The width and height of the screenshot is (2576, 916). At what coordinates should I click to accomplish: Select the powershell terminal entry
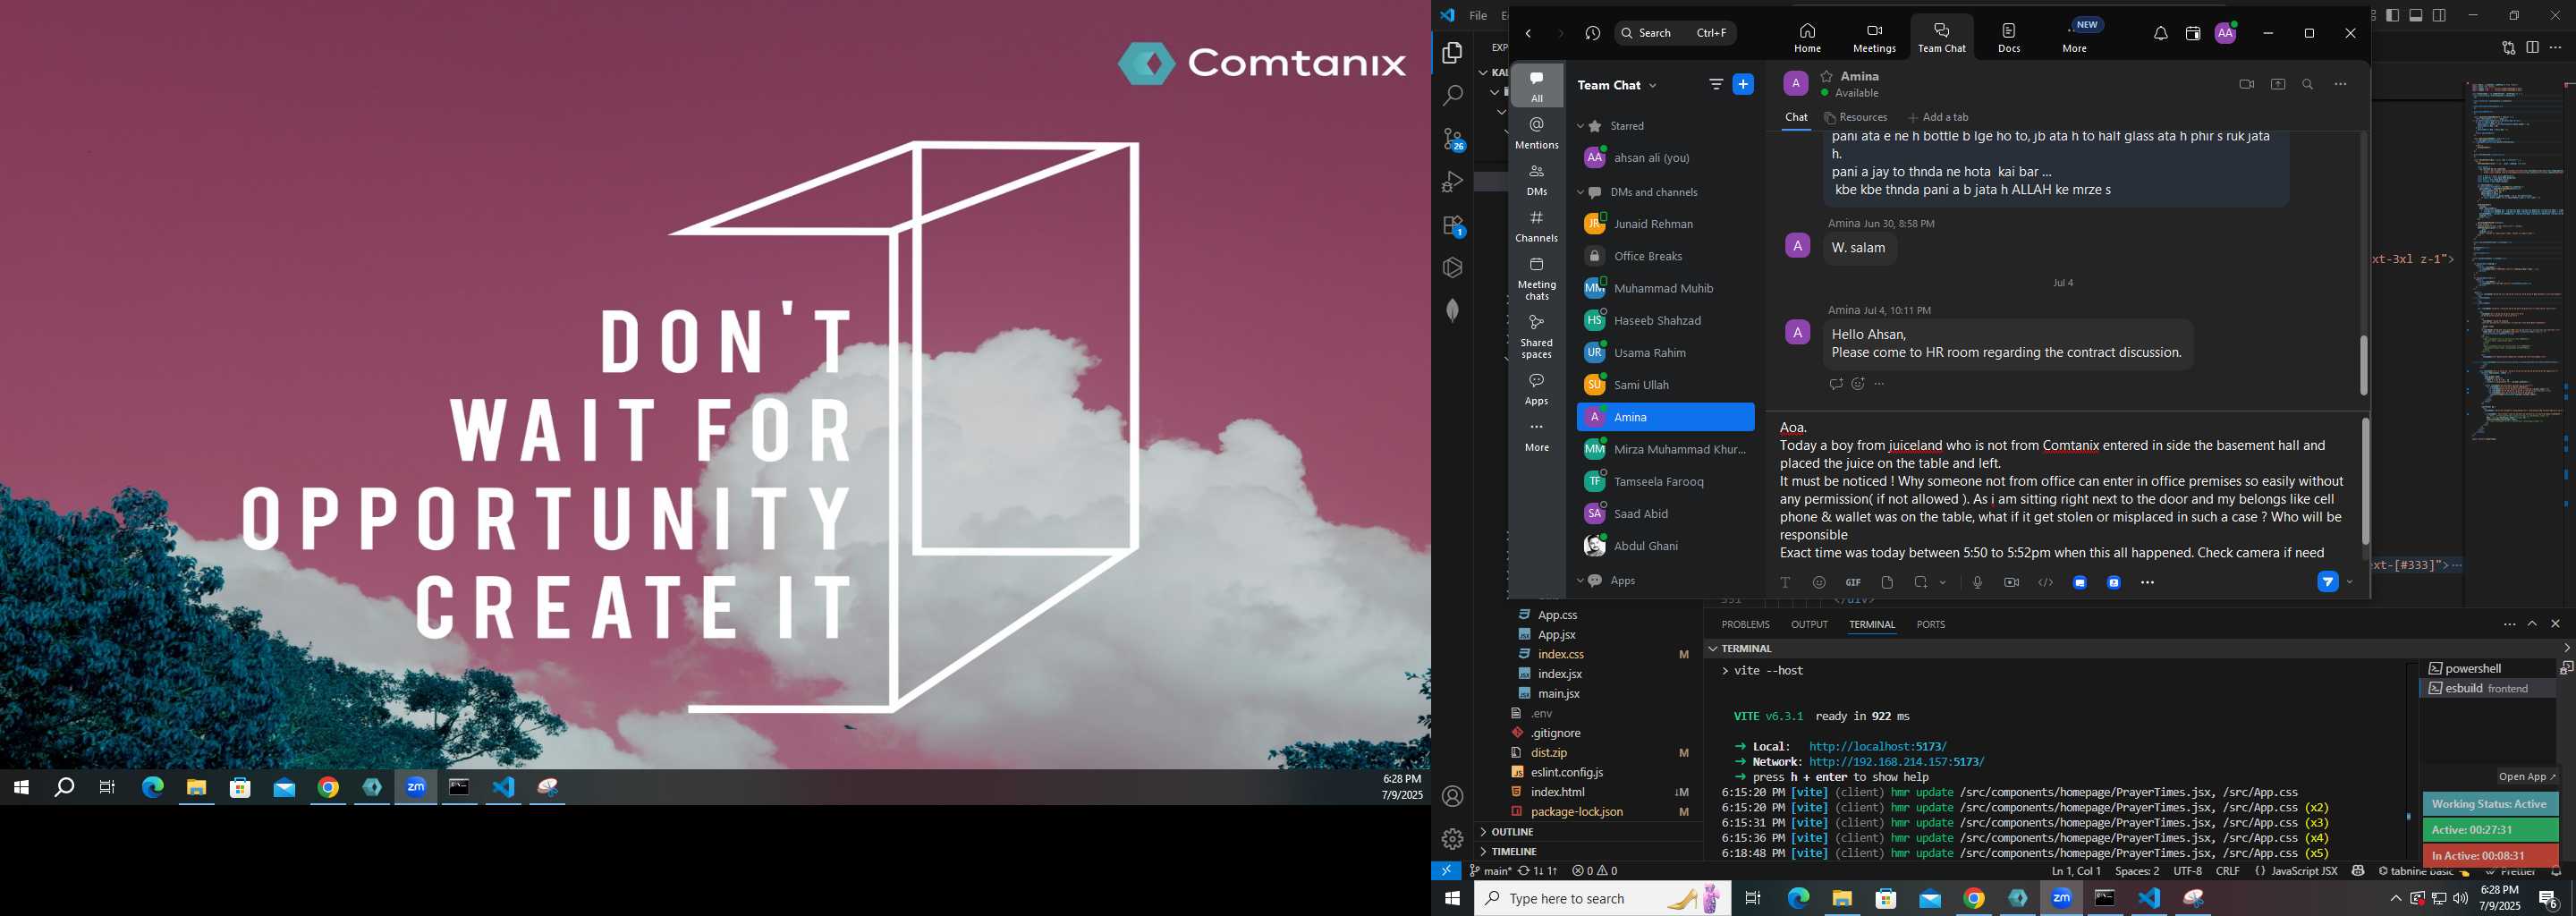(2488, 668)
